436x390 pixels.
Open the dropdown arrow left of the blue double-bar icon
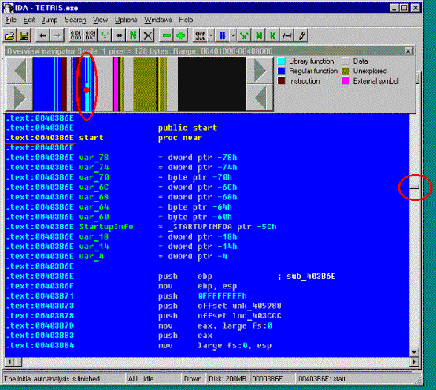click(211, 35)
